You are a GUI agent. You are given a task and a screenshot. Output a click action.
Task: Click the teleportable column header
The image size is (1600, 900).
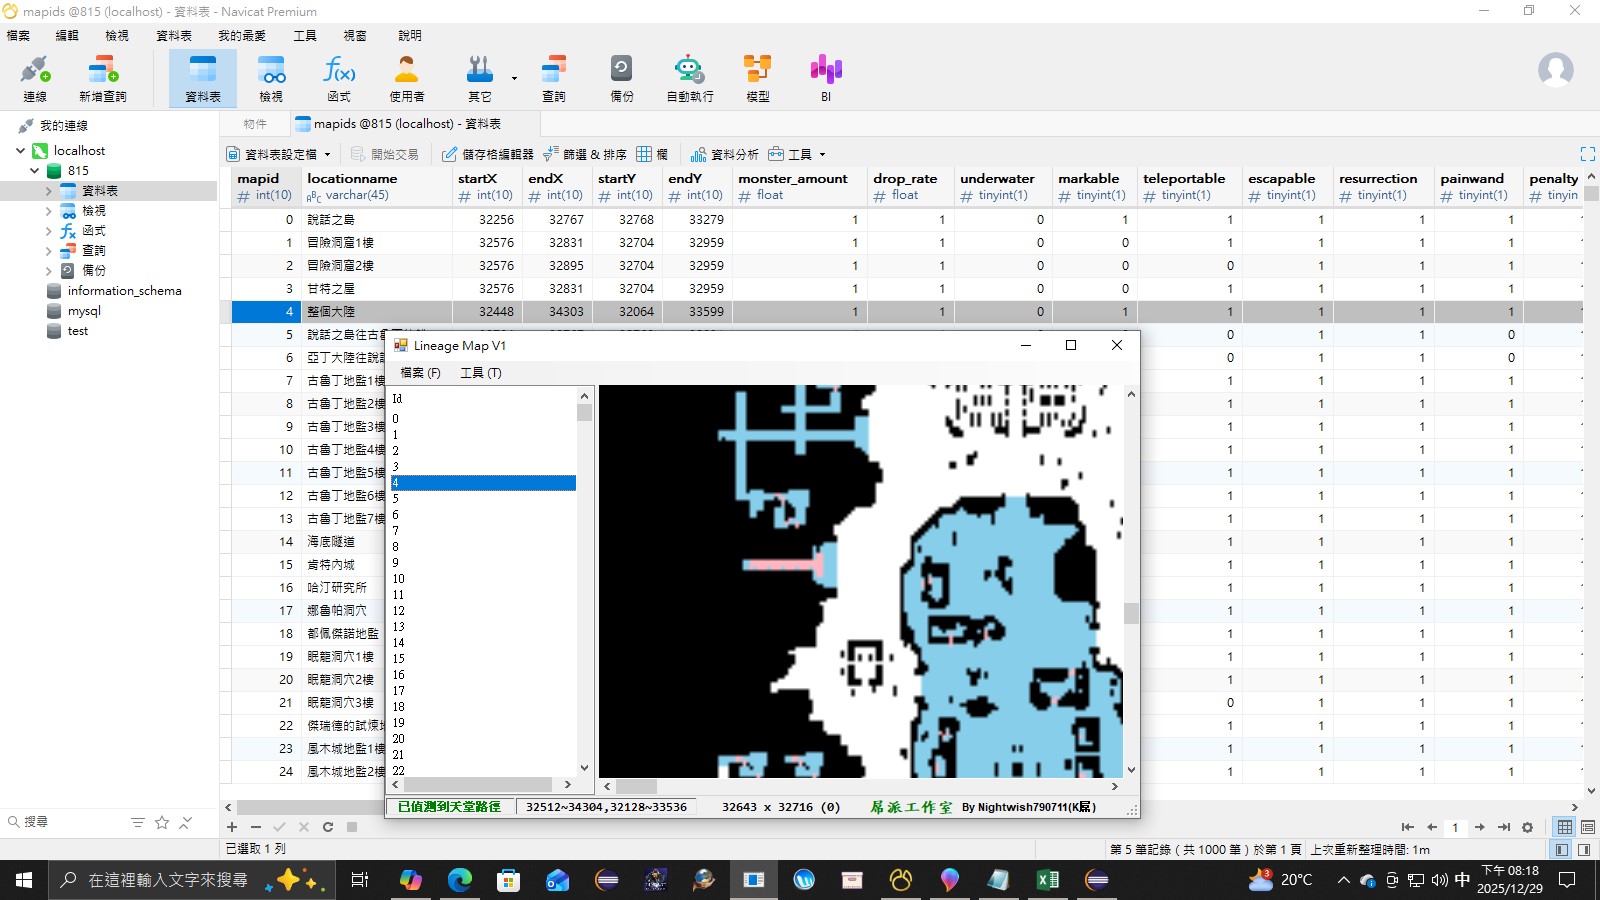click(1189, 187)
